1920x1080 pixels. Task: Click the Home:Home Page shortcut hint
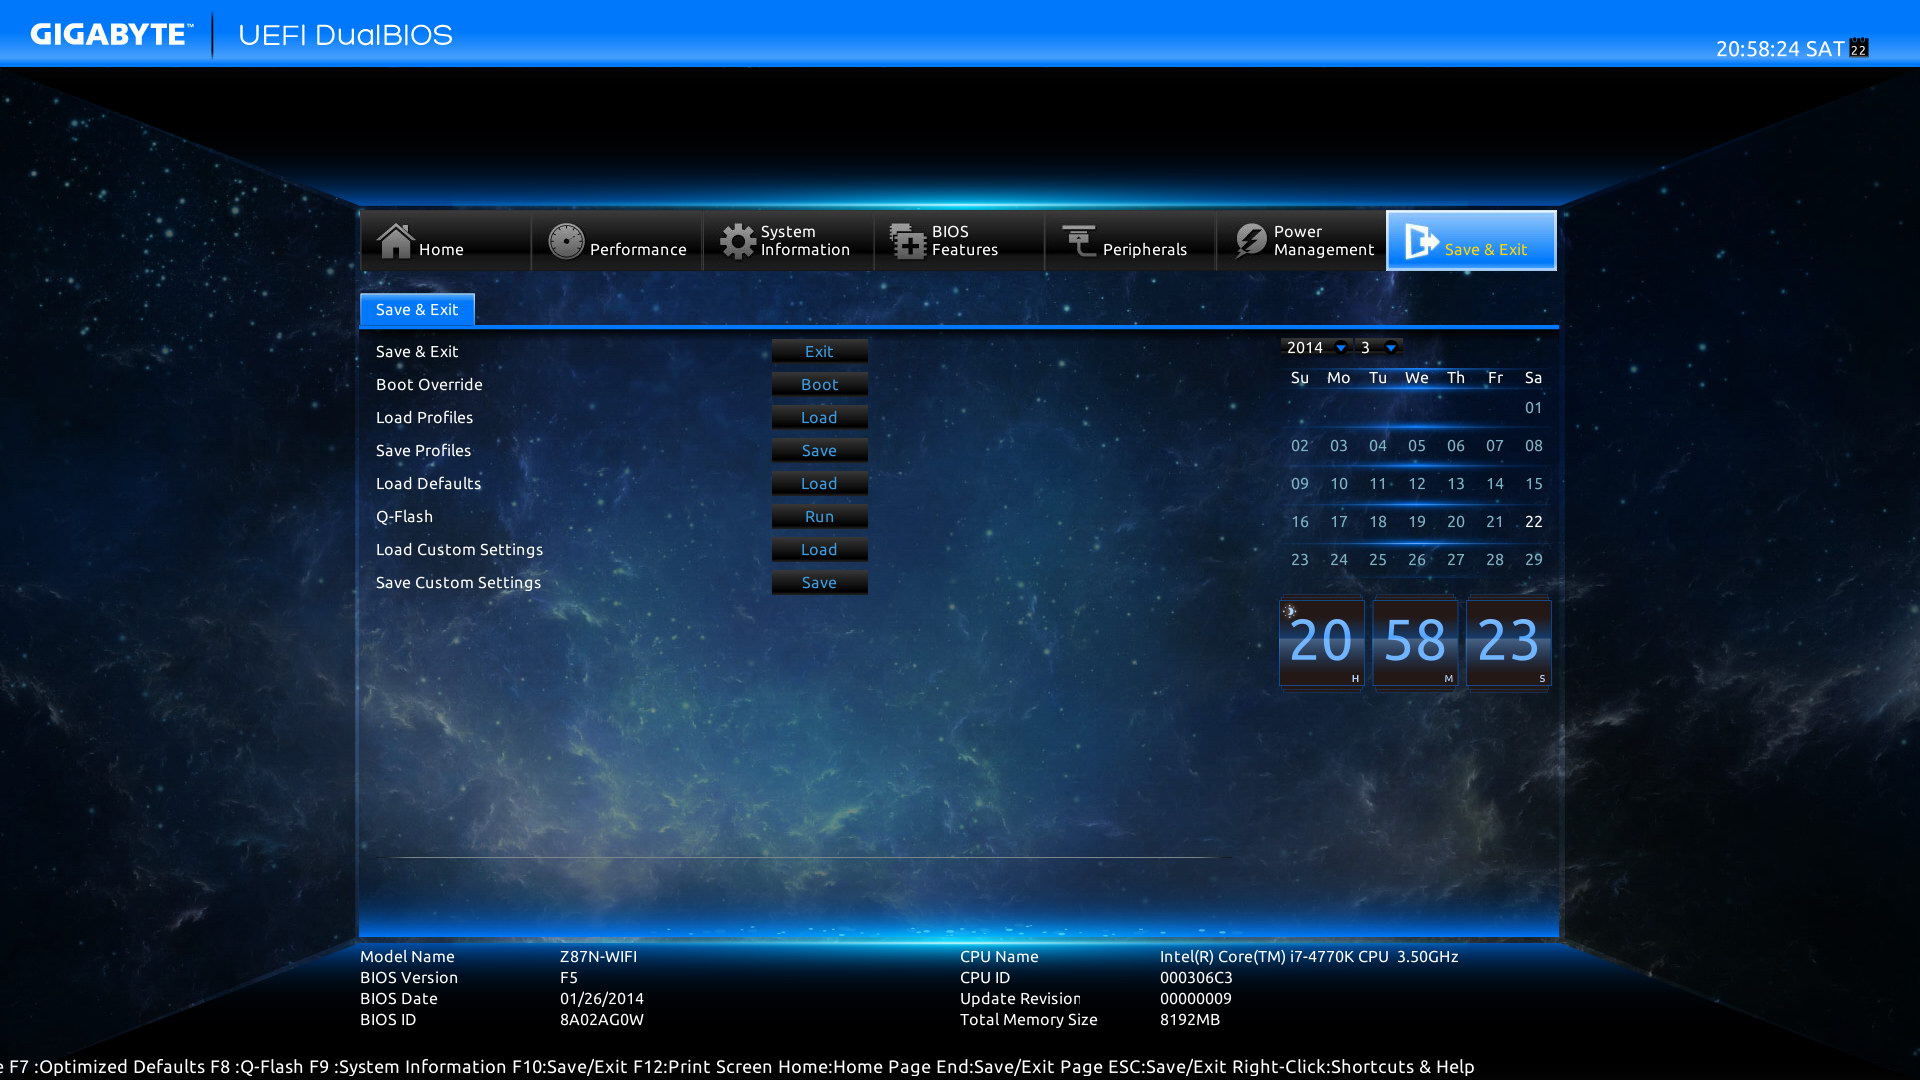(x=854, y=1066)
